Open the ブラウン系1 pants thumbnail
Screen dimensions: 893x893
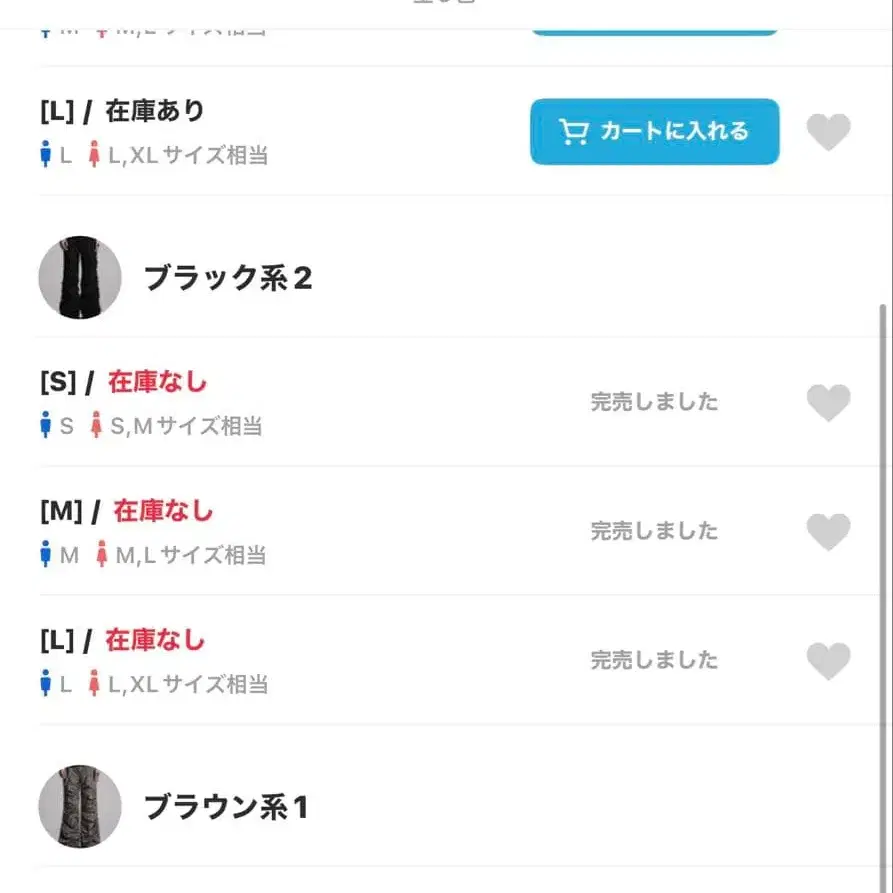80,807
